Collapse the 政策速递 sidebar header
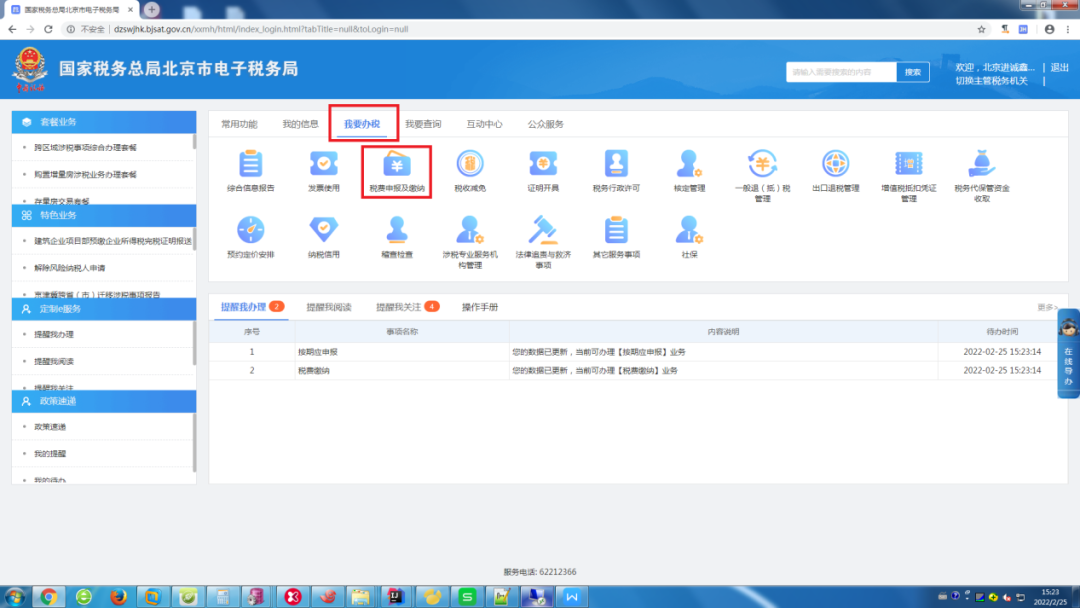Screen dimensions: 1080x608 click(x=104, y=401)
